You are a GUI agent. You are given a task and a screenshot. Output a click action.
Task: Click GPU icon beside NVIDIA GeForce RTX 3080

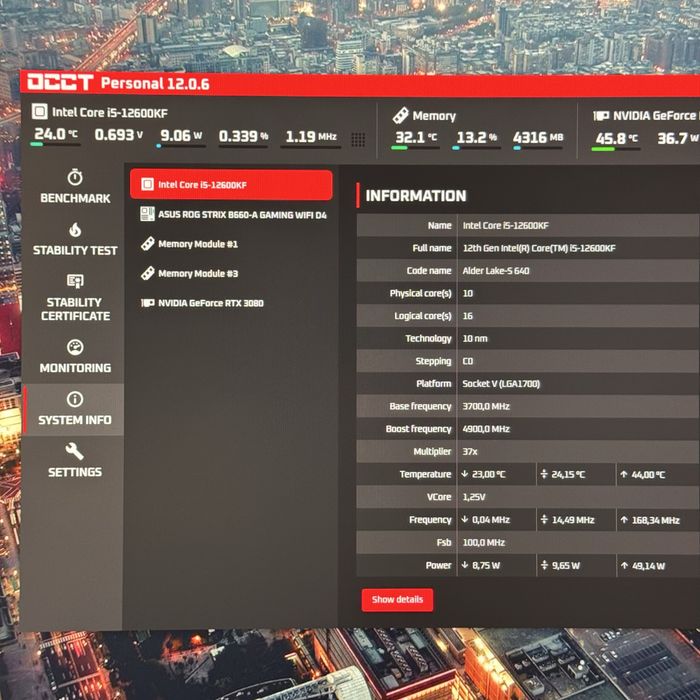point(147,303)
